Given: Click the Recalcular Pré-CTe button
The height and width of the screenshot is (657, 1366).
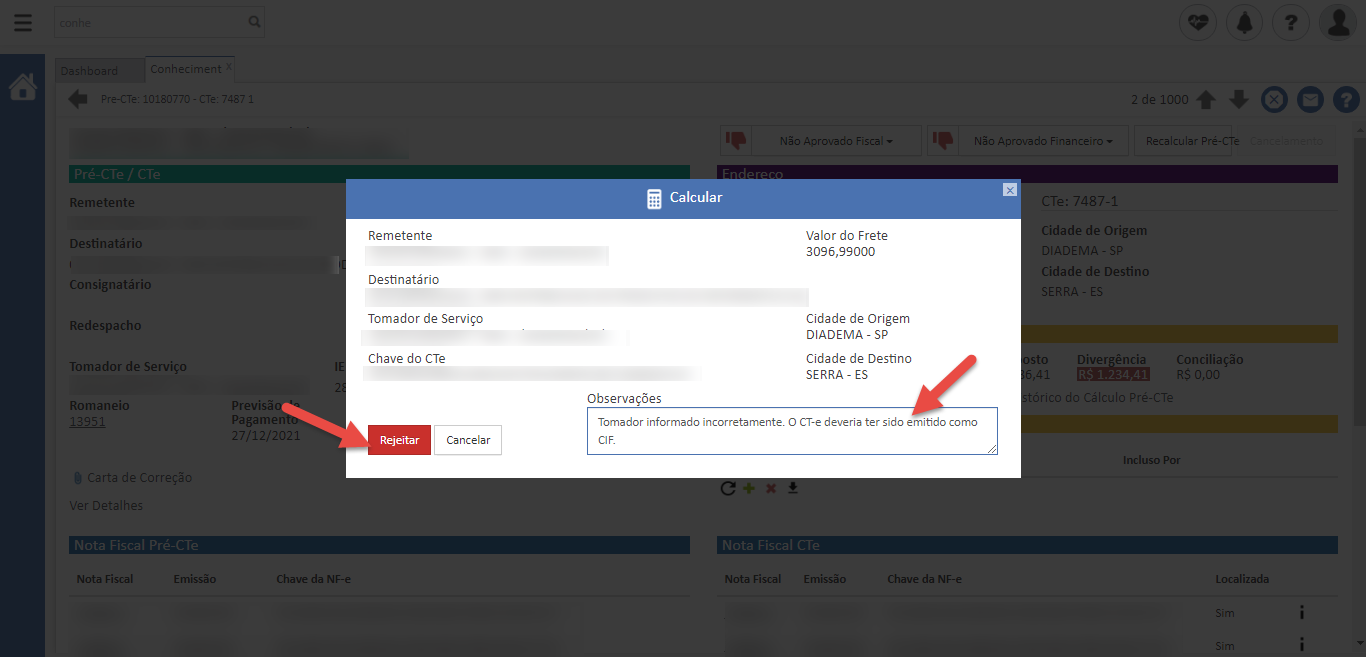Looking at the screenshot, I should pos(1192,141).
